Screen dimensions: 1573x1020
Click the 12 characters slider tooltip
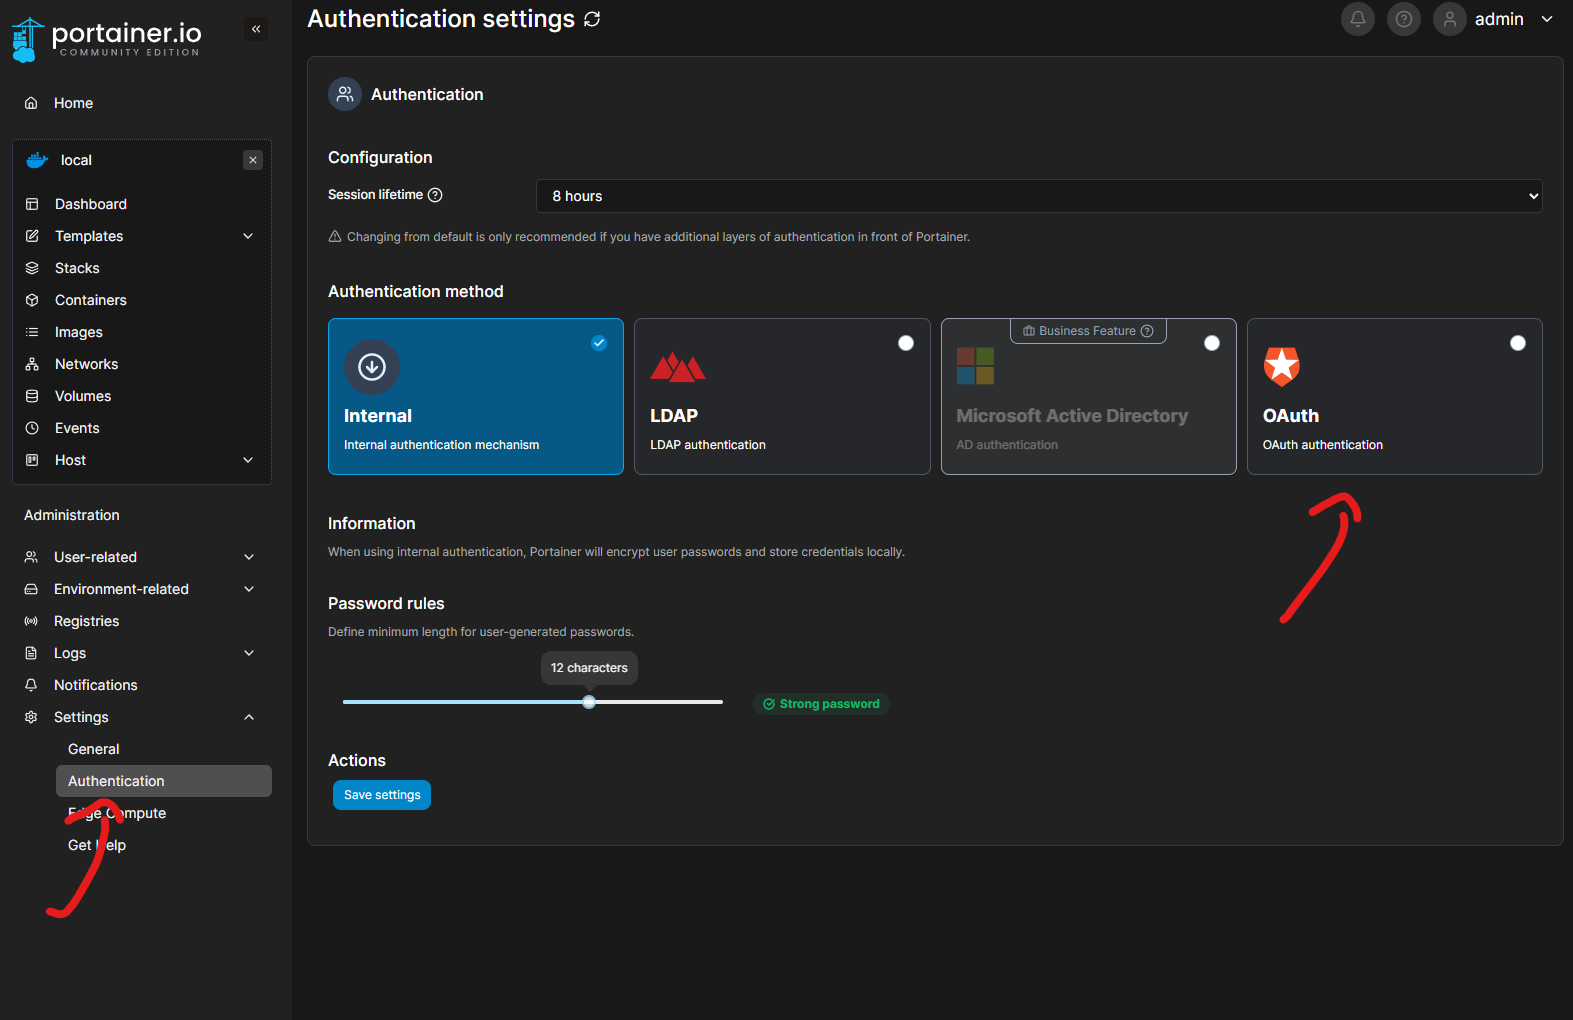589,668
